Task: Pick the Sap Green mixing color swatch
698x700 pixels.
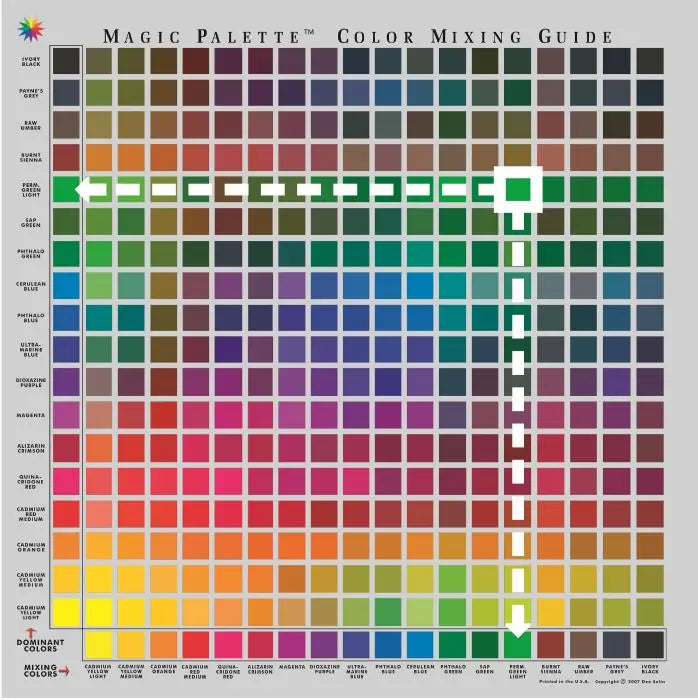Action: [x=485, y=645]
